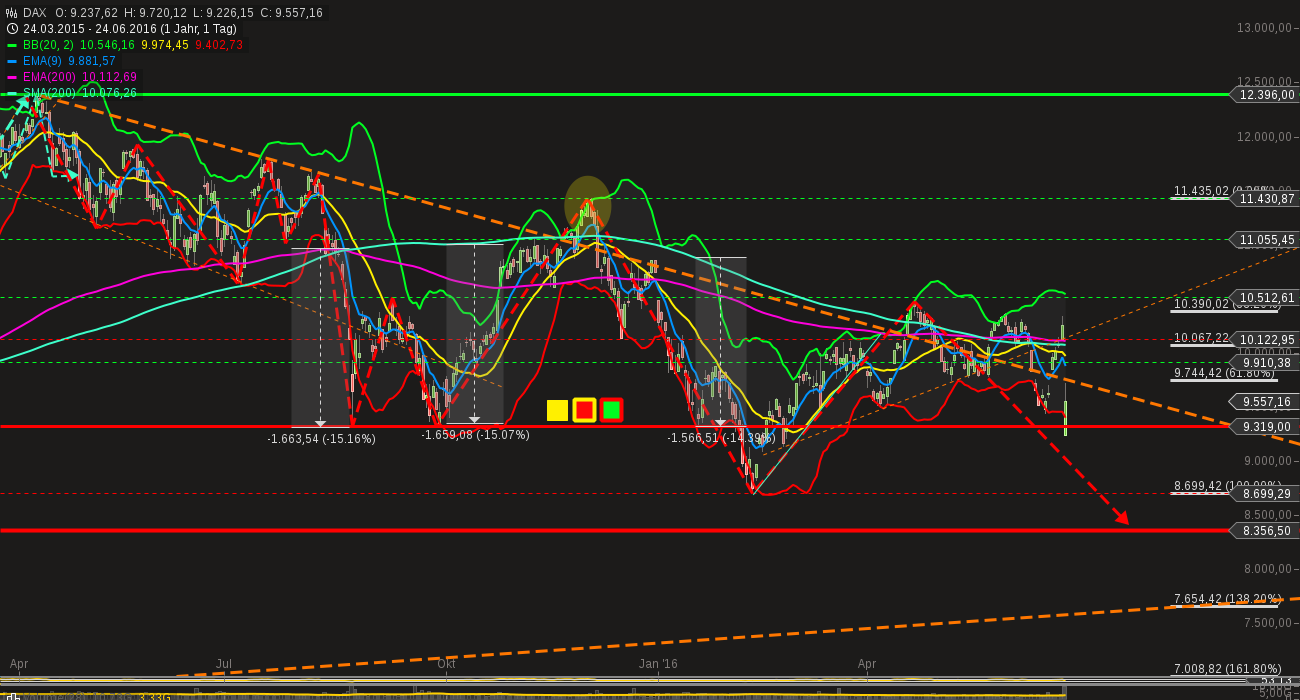
Task: Click the cyan SMA(200) indicator marker
Action: pos(10,93)
